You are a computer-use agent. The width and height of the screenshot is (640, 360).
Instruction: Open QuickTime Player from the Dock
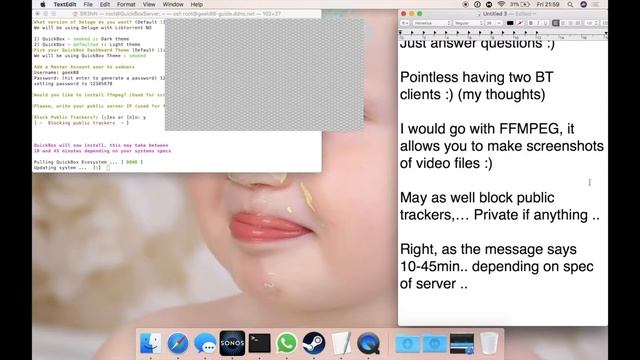[369, 343]
